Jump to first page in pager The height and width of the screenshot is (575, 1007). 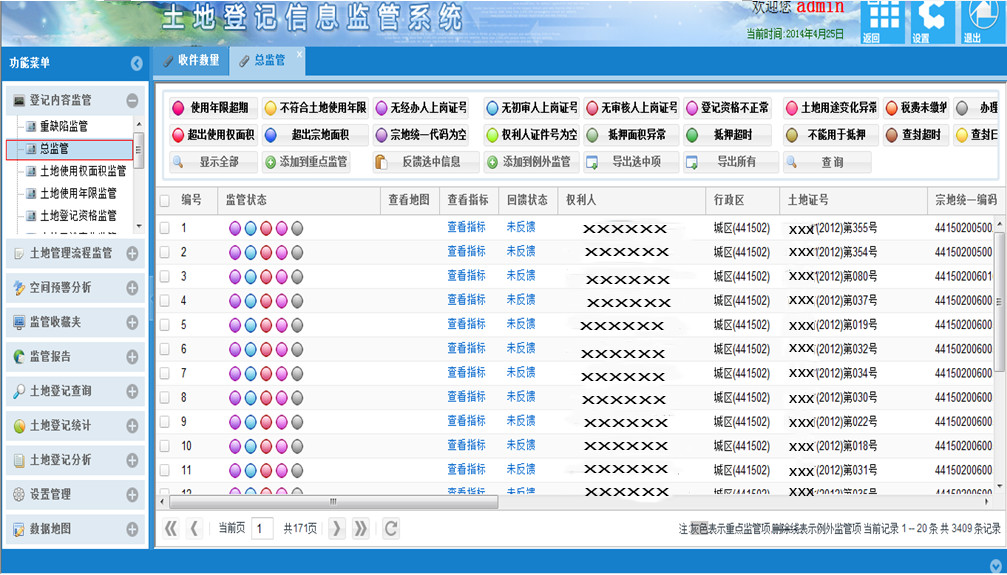pyautogui.click(x=170, y=528)
